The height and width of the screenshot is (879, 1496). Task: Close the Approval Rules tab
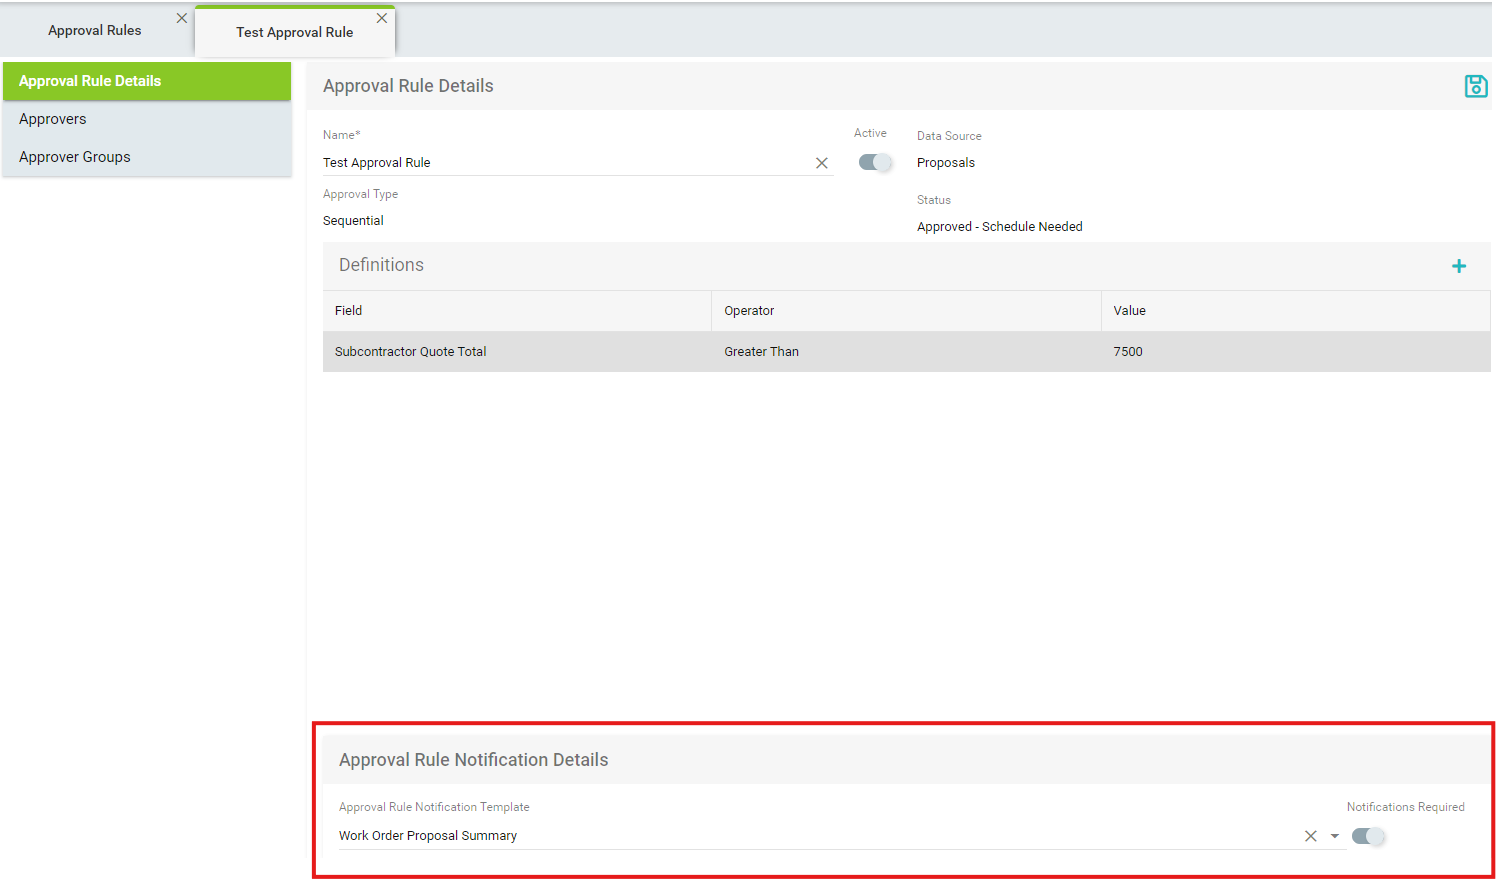point(182,18)
